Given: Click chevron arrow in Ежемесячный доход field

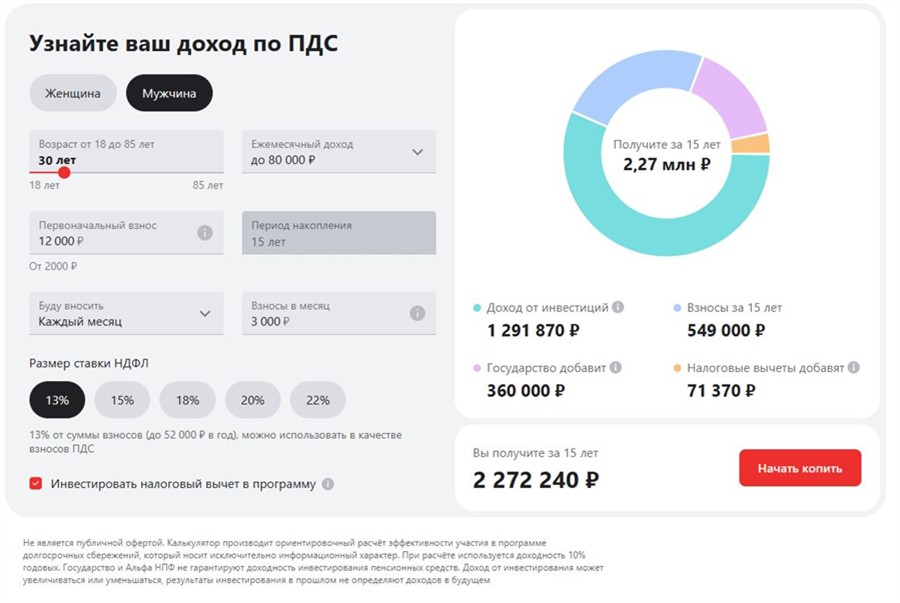Looking at the screenshot, I should coord(417,152).
